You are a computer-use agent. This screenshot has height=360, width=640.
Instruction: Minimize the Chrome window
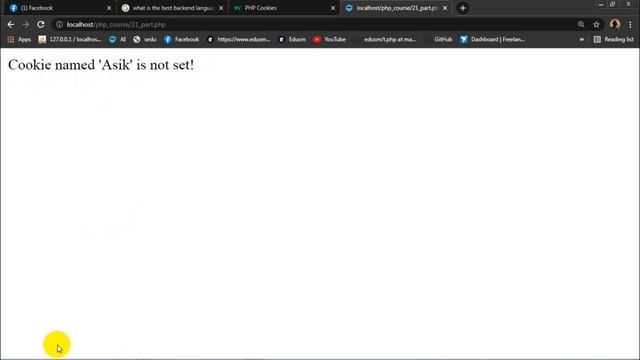[x=600, y=4]
